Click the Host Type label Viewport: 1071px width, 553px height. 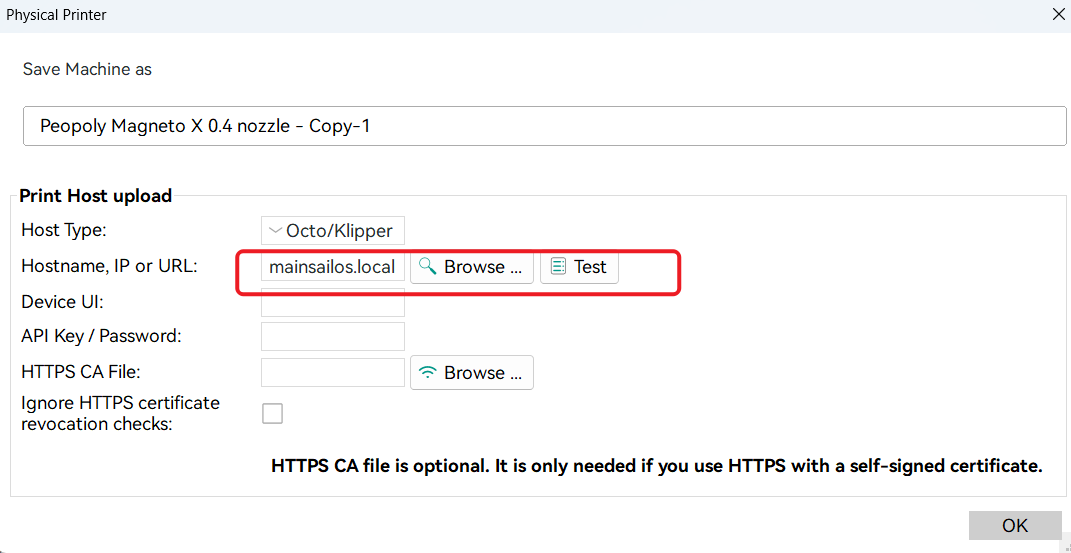tap(63, 231)
